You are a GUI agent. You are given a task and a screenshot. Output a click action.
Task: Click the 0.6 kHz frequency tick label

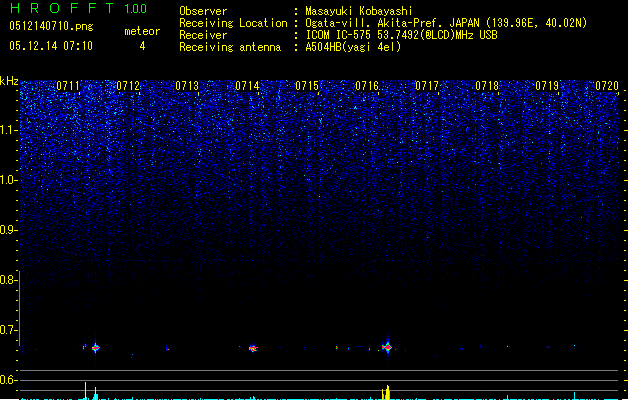coord(8,380)
